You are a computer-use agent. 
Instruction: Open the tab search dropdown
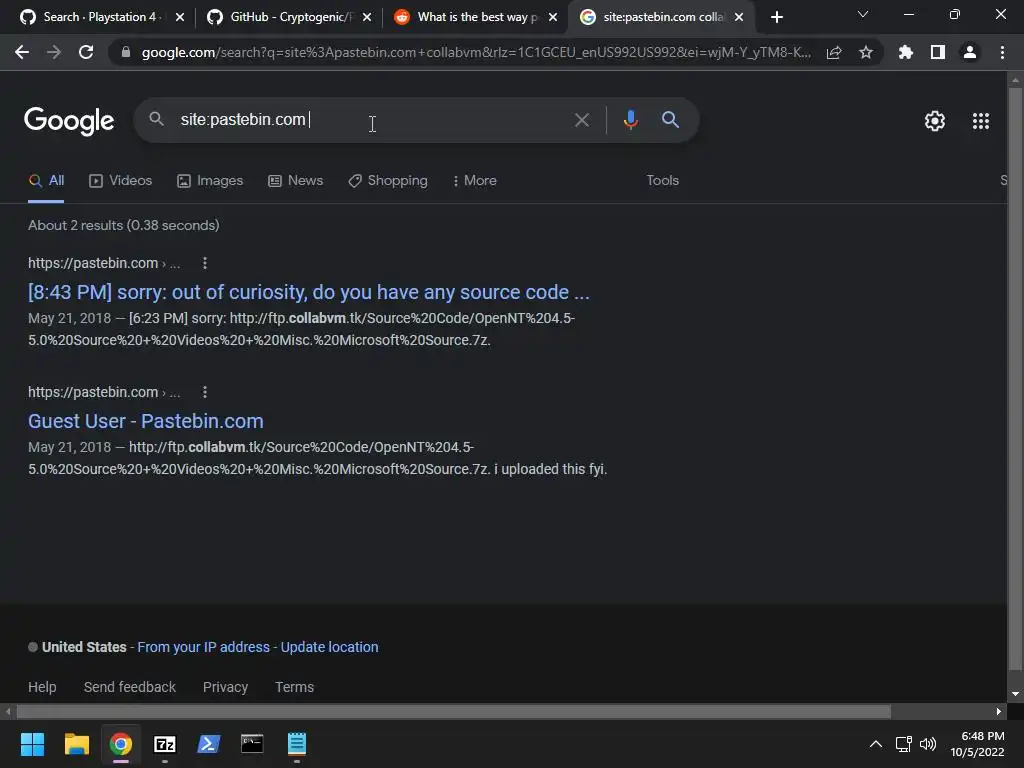point(863,14)
